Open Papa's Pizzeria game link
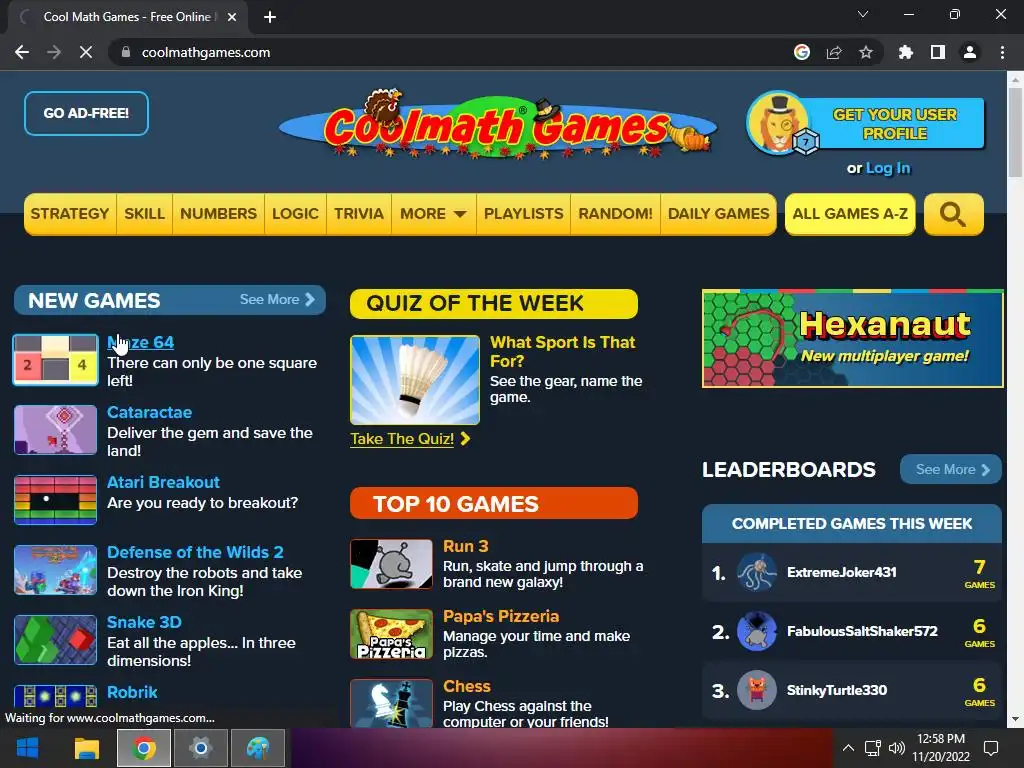 click(x=501, y=616)
